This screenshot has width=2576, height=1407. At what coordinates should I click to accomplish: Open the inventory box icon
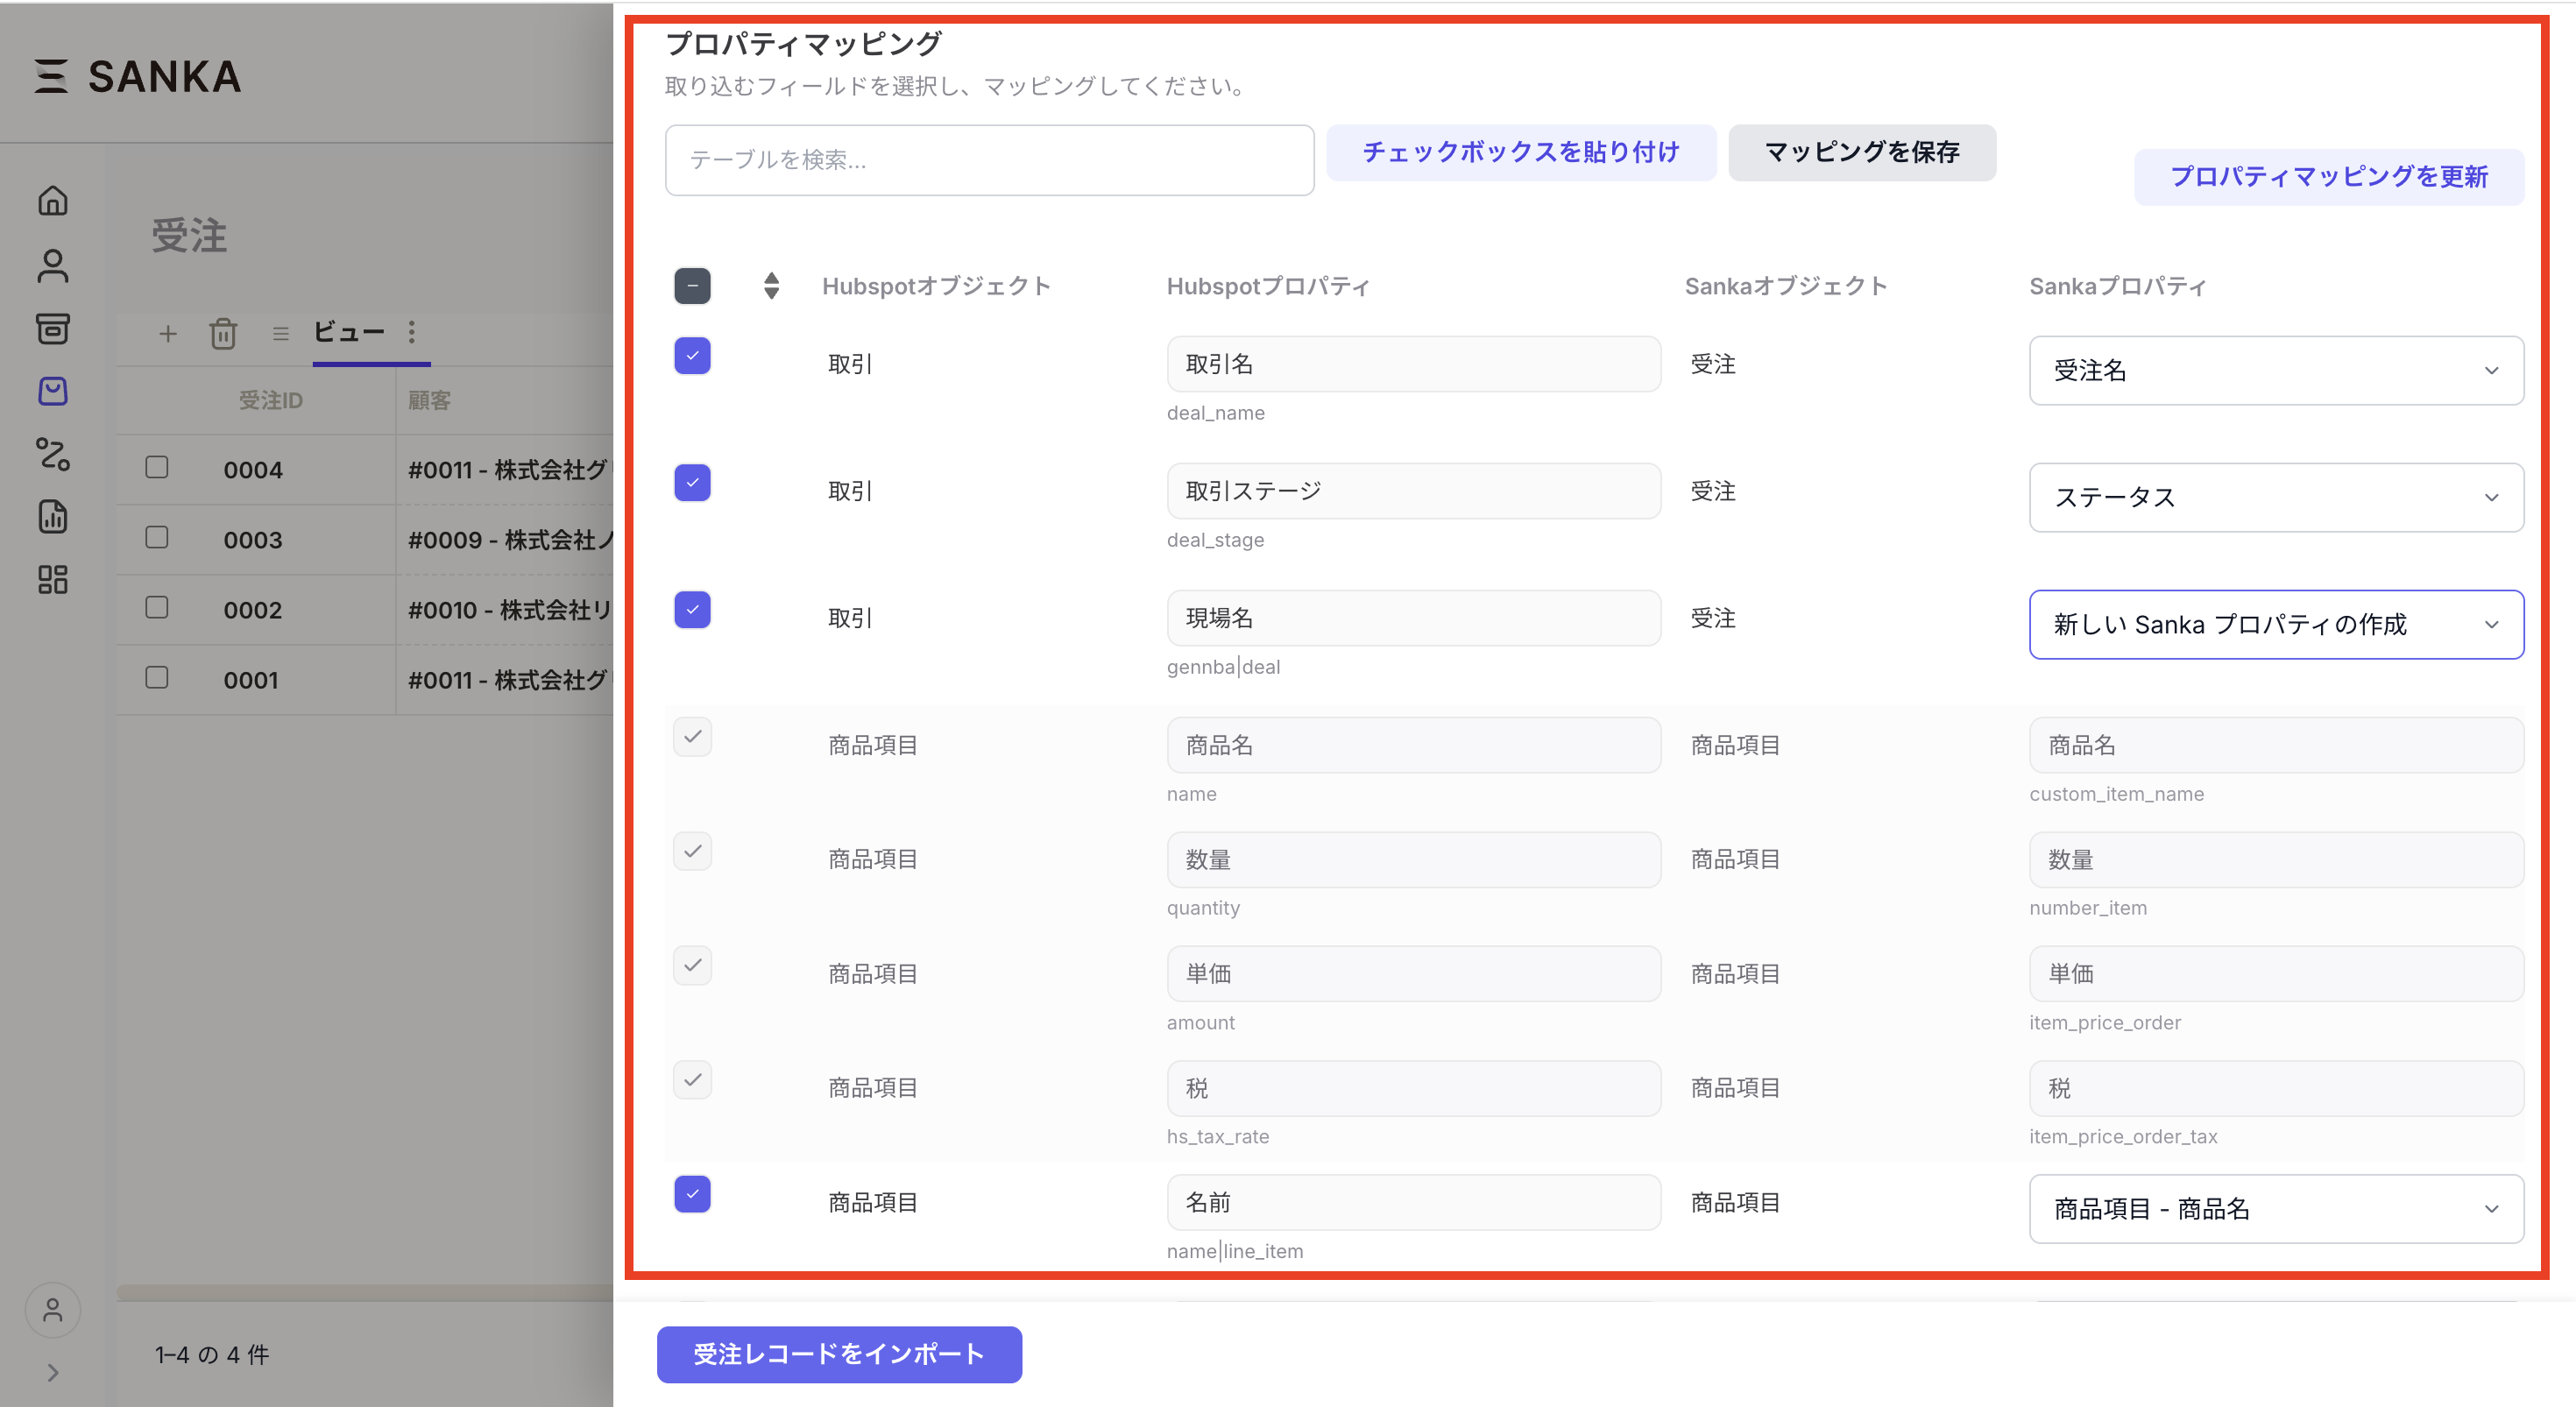[52, 328]
